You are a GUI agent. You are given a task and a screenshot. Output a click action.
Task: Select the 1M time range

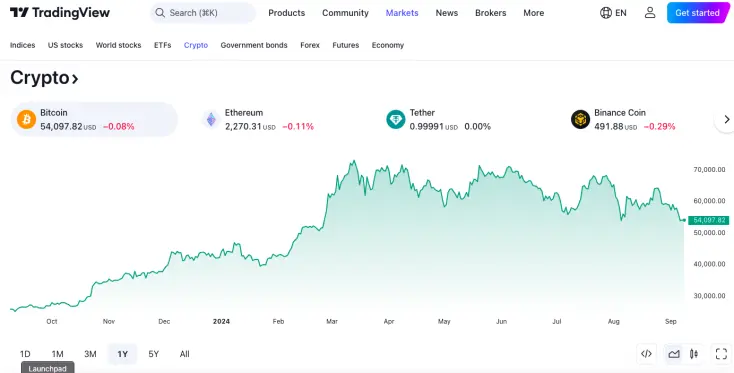(58, 354)
